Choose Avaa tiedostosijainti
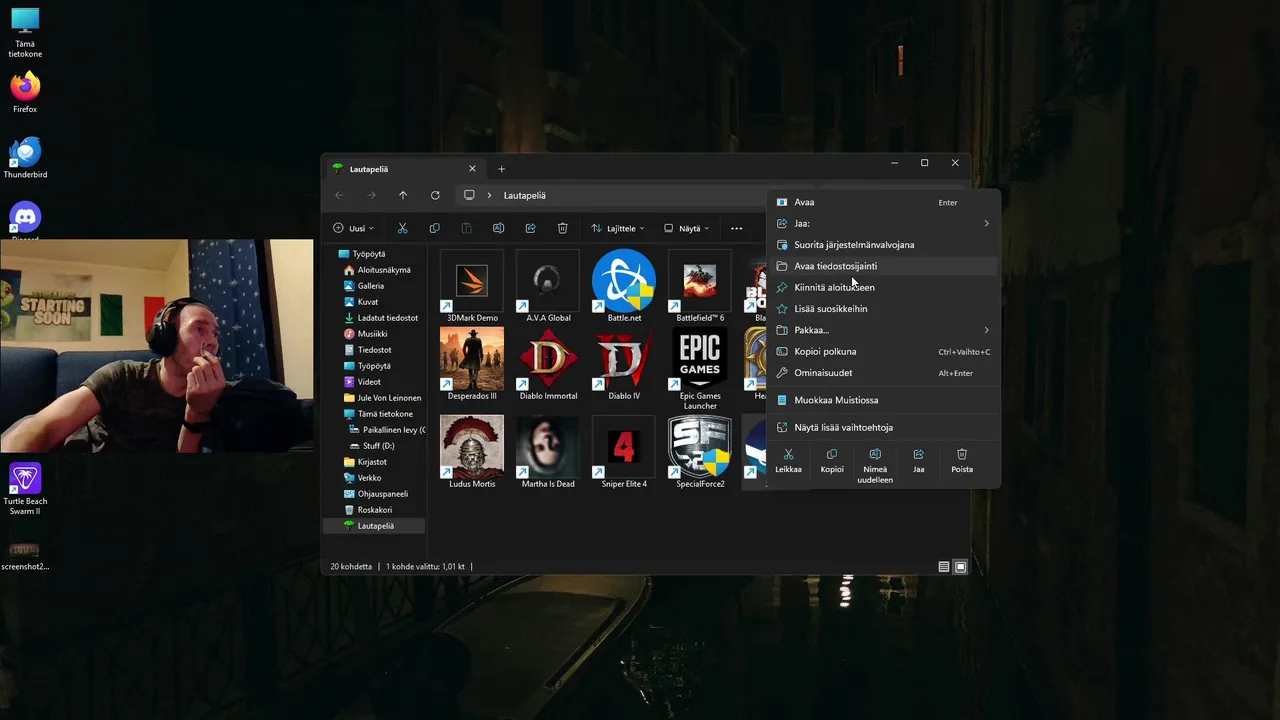1280x720 pixels. 885,266
